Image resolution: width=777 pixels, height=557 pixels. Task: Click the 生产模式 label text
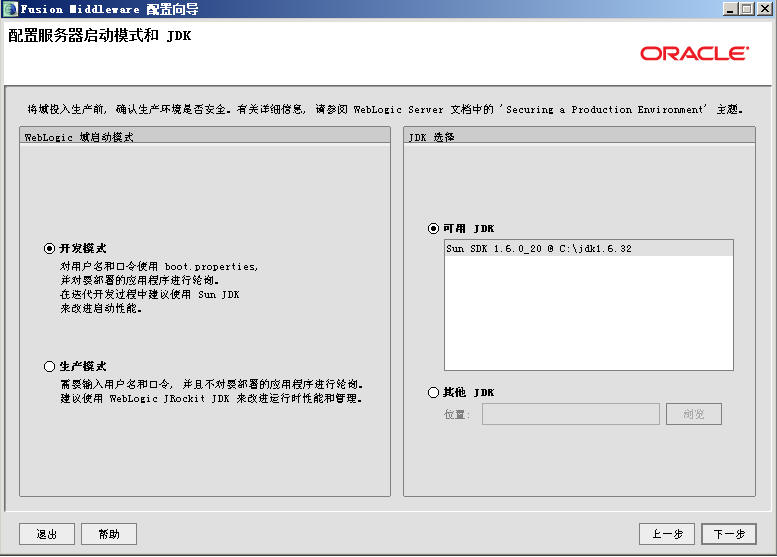pos(83,366)
